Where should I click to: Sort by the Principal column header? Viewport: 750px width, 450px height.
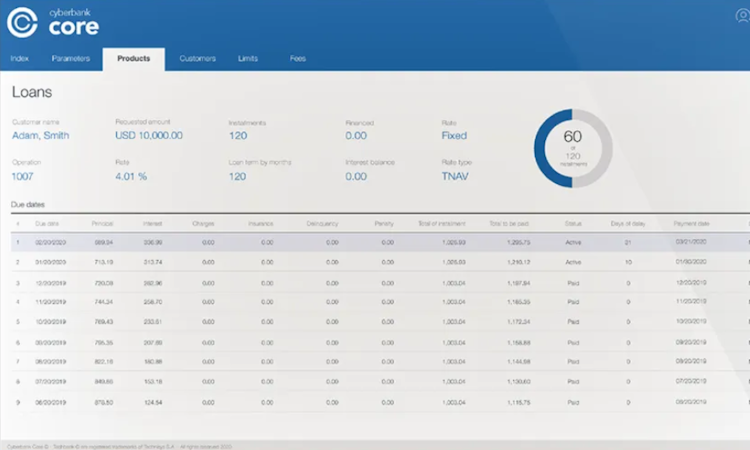[x=102, y=223]
